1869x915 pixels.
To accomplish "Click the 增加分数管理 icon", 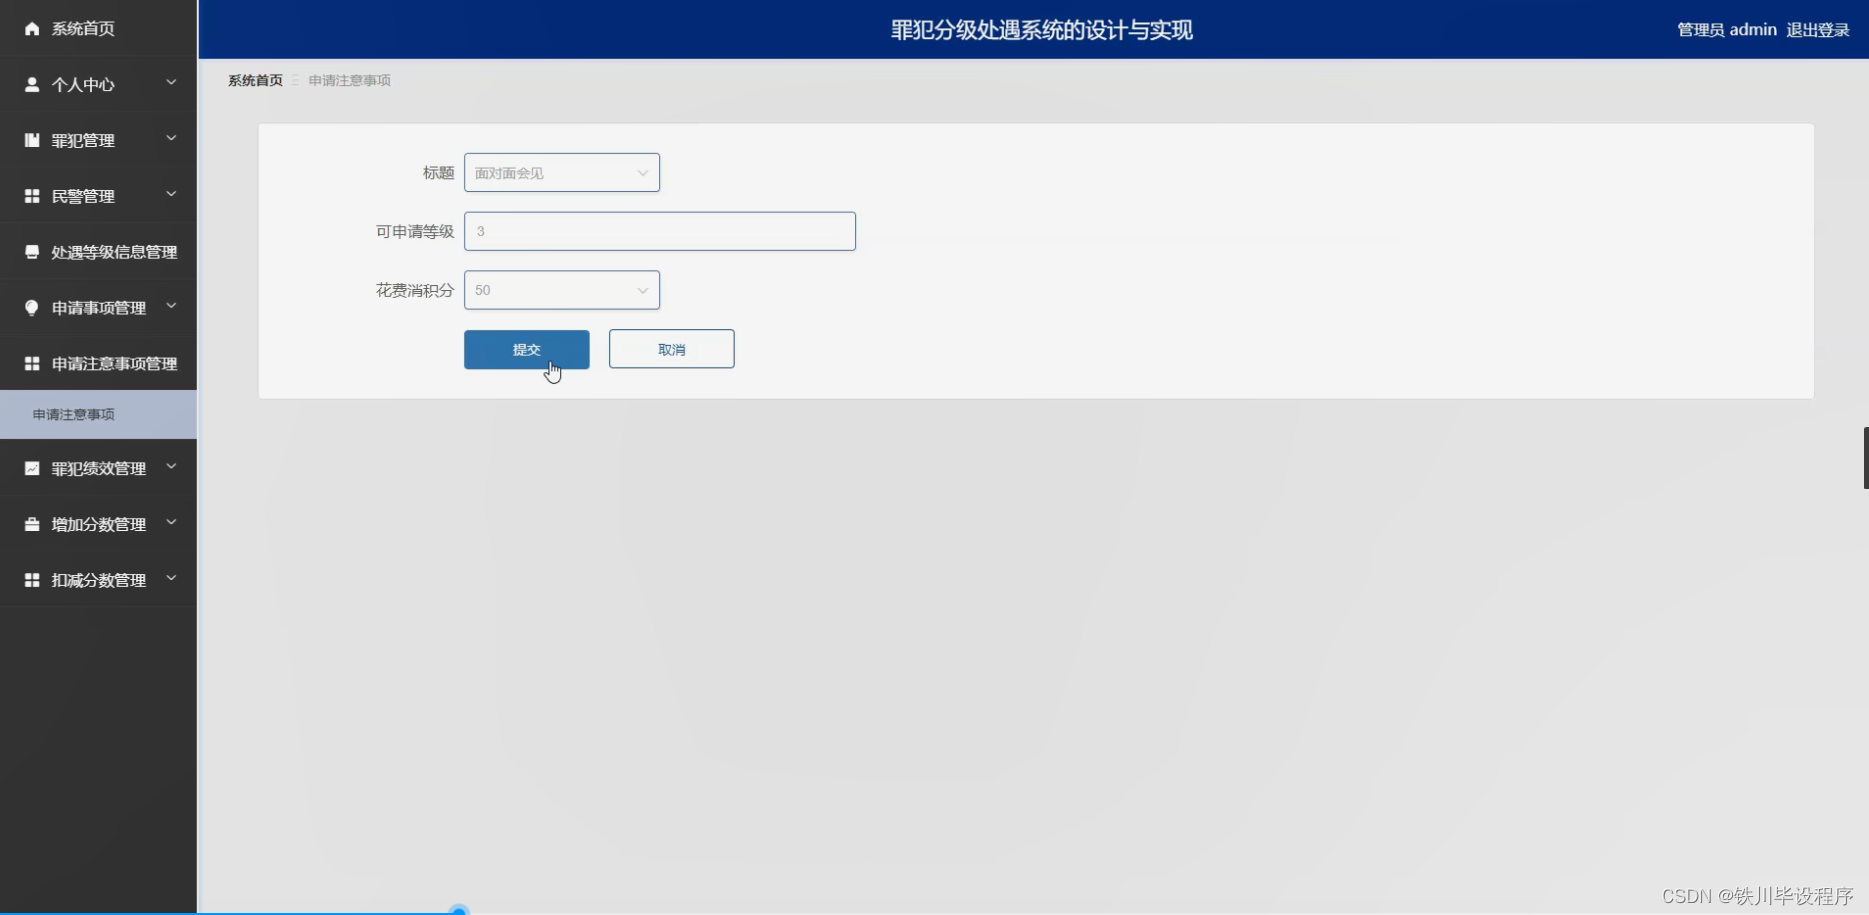I will click(x=30, y=523).
